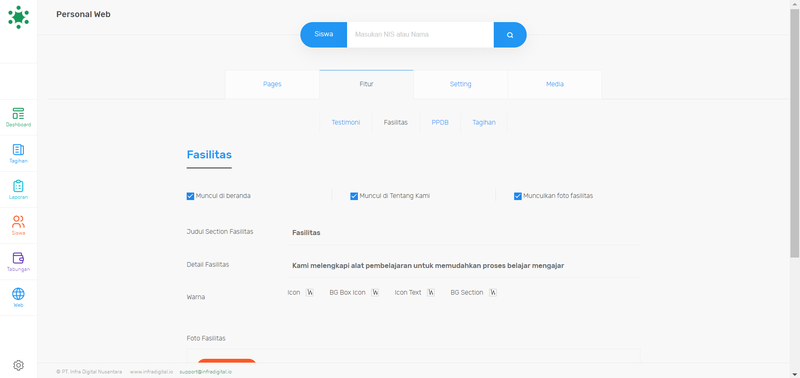Select the Fitur tab
This screenshot has height=378, width=800.
point(366,84)
